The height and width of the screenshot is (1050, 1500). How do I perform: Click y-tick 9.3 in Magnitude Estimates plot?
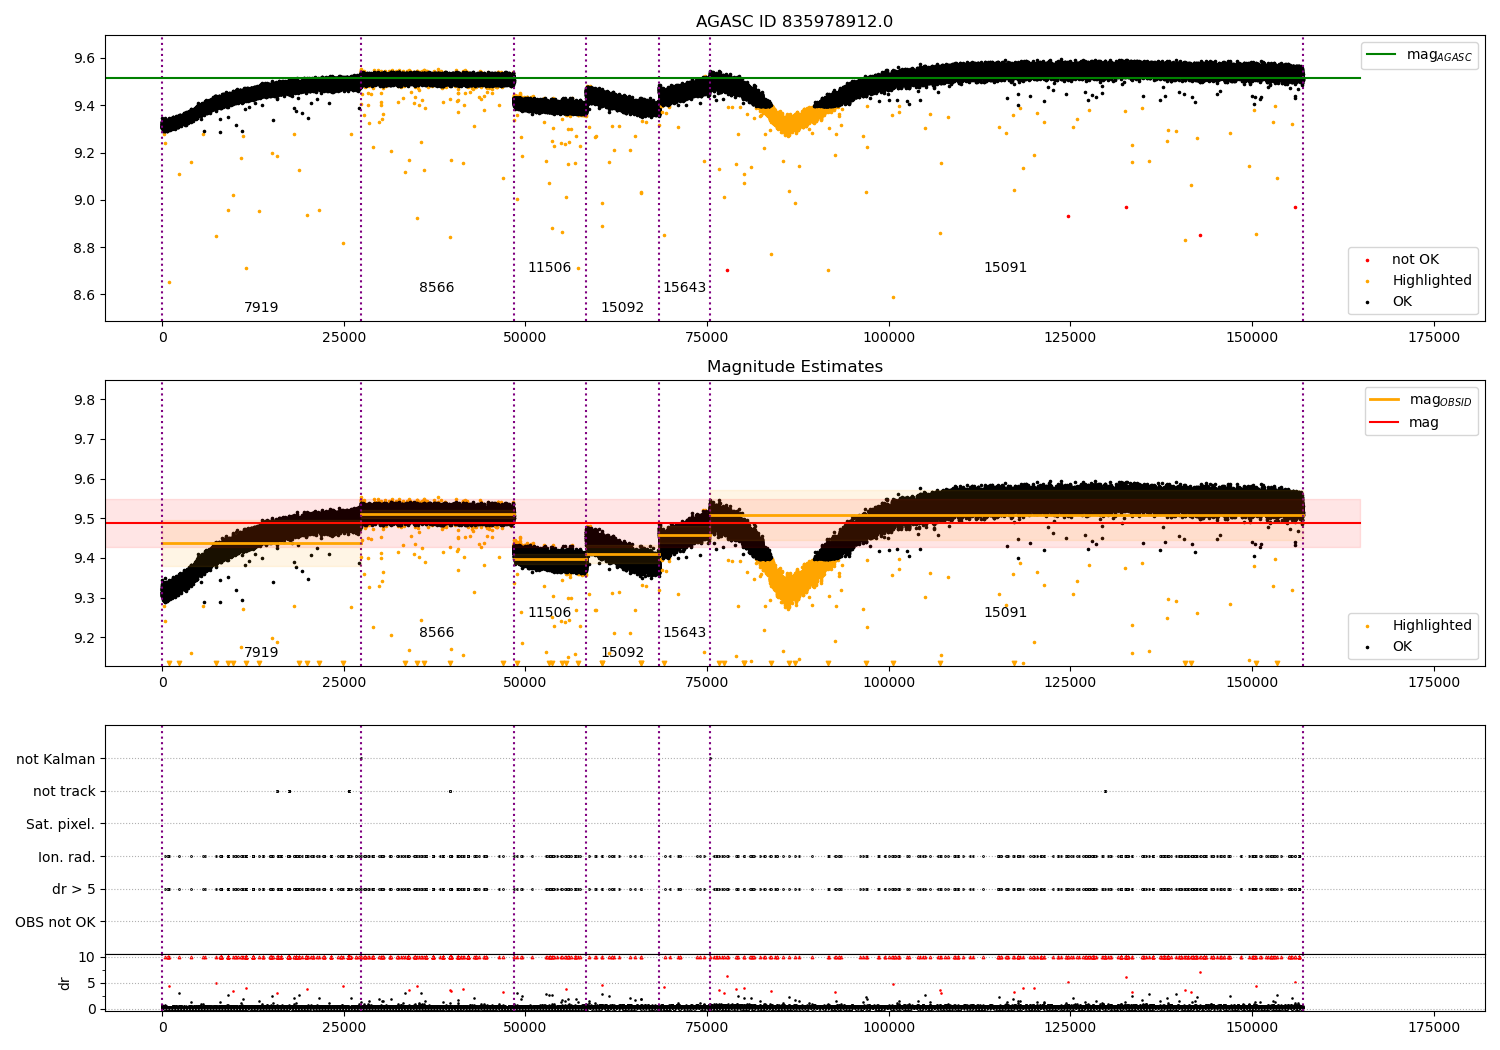[x=83, y=599]
